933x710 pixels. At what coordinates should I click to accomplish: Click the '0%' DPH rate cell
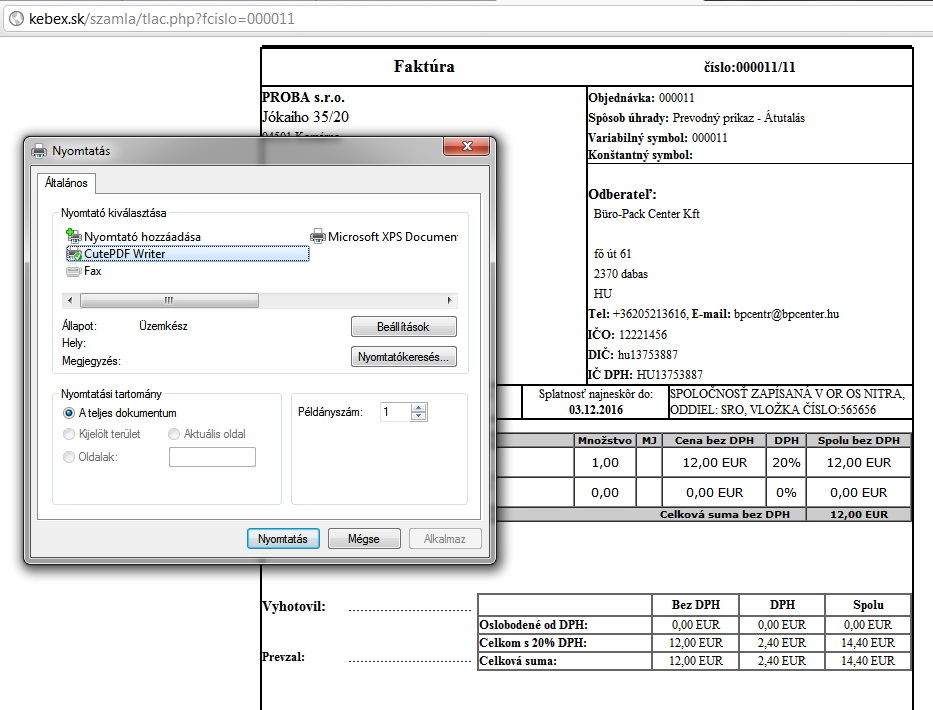786,493
